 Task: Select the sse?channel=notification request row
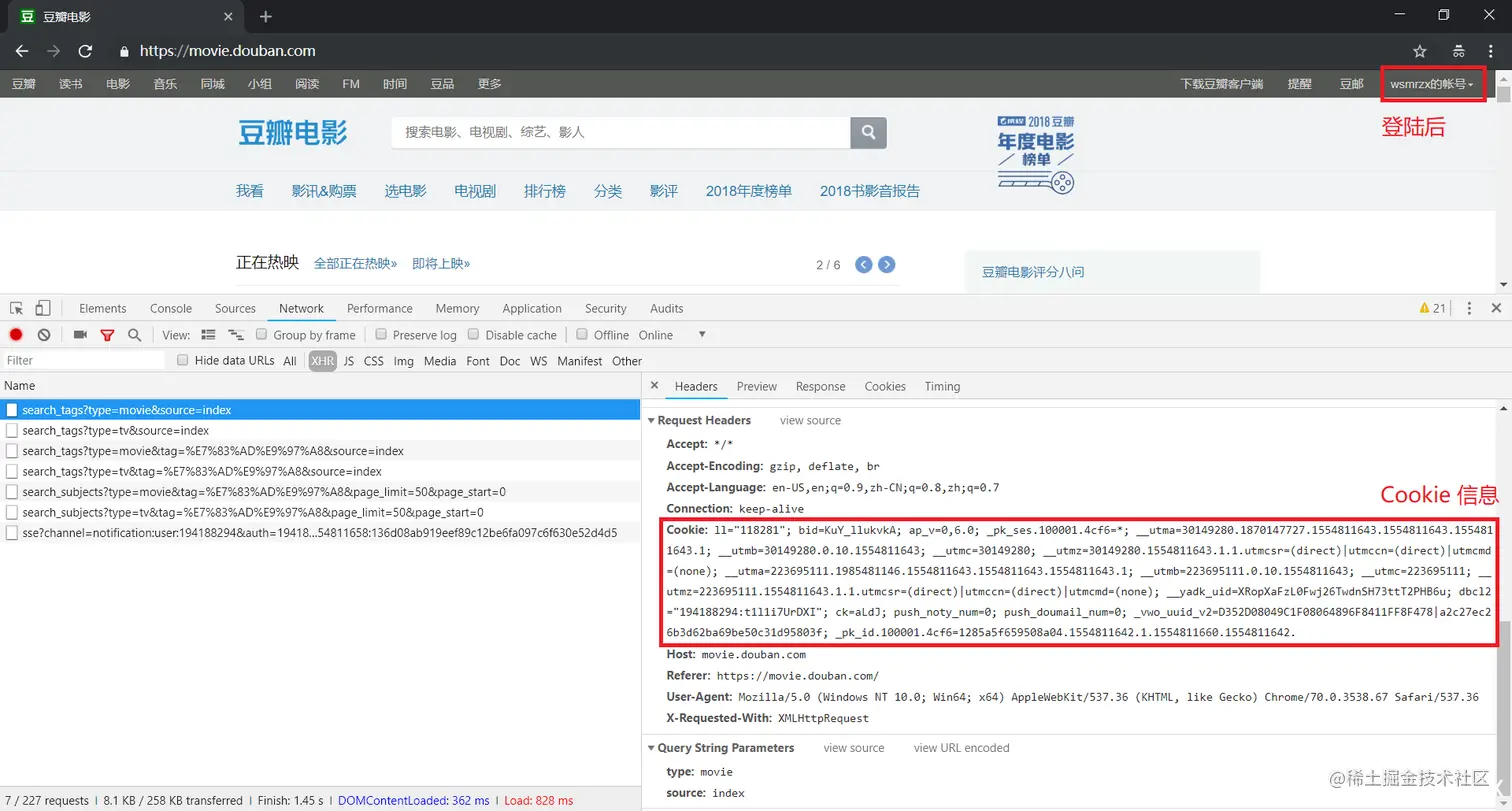pyautogui.click(x=320, y=533)
